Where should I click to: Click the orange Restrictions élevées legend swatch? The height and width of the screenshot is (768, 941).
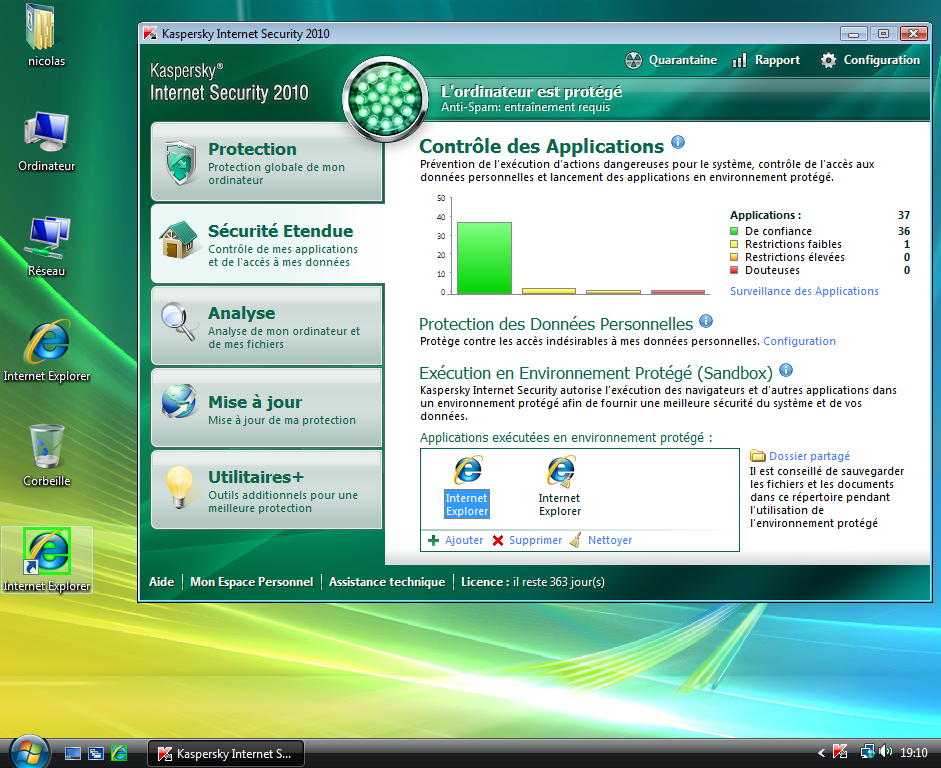click(x=734, y=257)
